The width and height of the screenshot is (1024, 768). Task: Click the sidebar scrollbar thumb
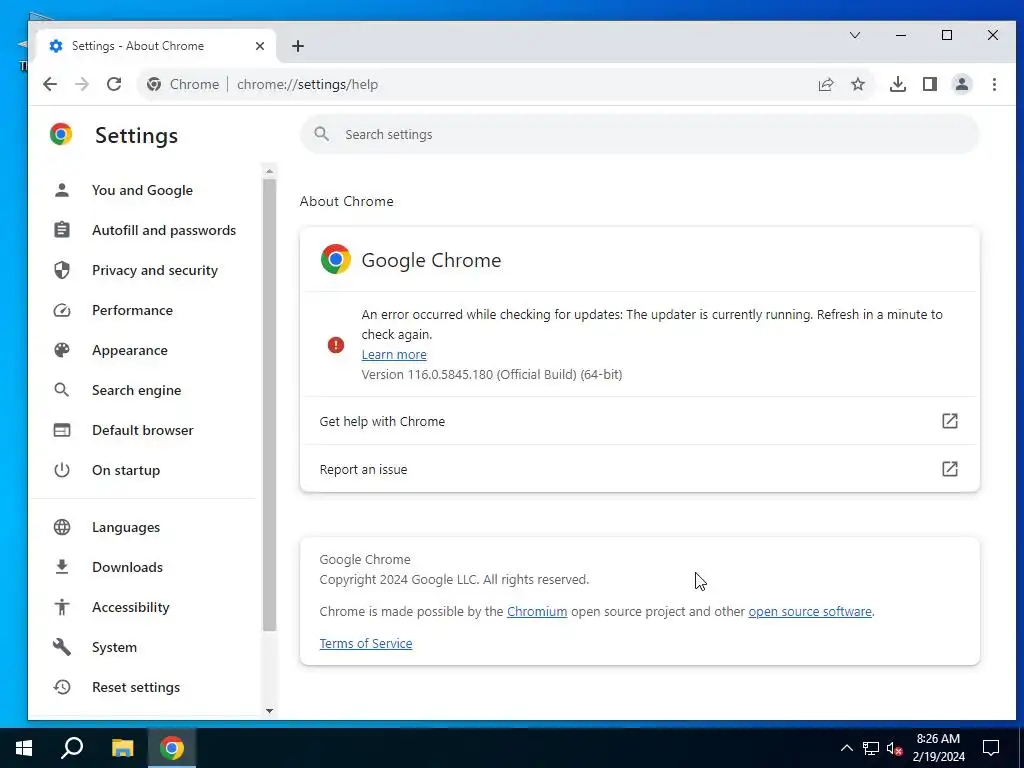pos(269,405)
